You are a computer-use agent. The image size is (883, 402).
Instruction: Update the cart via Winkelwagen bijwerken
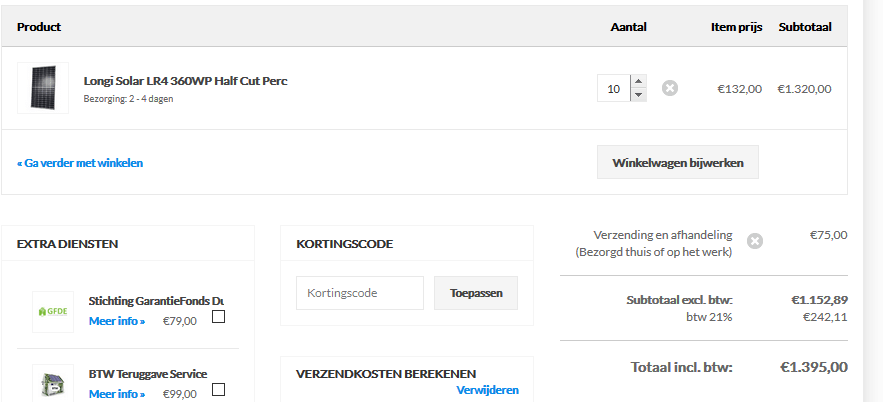pos(678,163)
